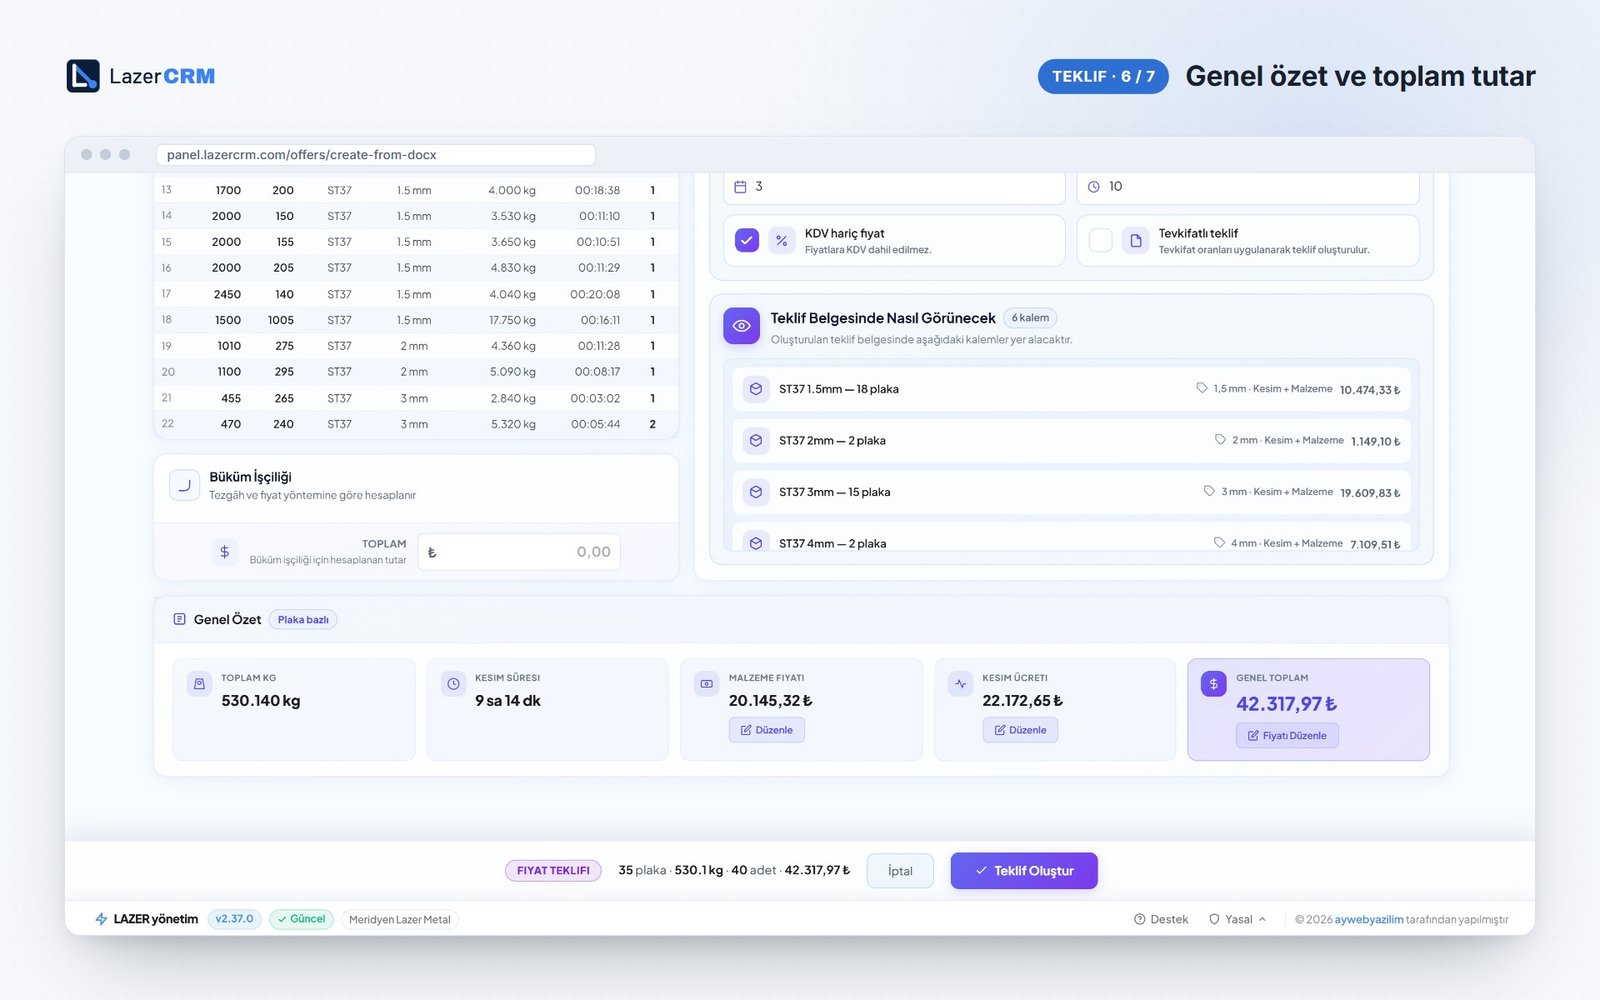Enable the Tevkifatlı teklif checkbox
The image size is (1600, 1000).
(1100, 241)
